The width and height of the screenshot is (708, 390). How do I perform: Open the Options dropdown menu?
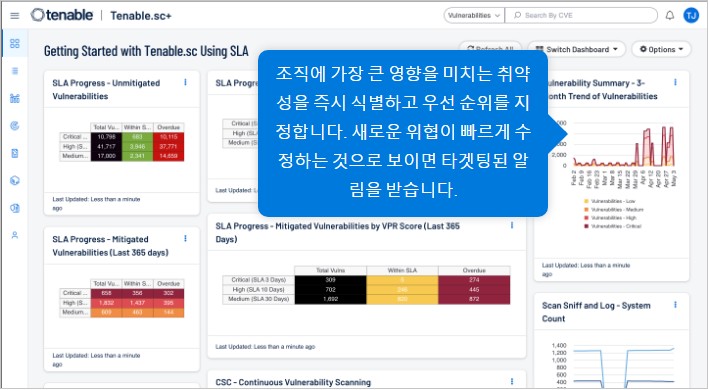click(x=661, y=49)
